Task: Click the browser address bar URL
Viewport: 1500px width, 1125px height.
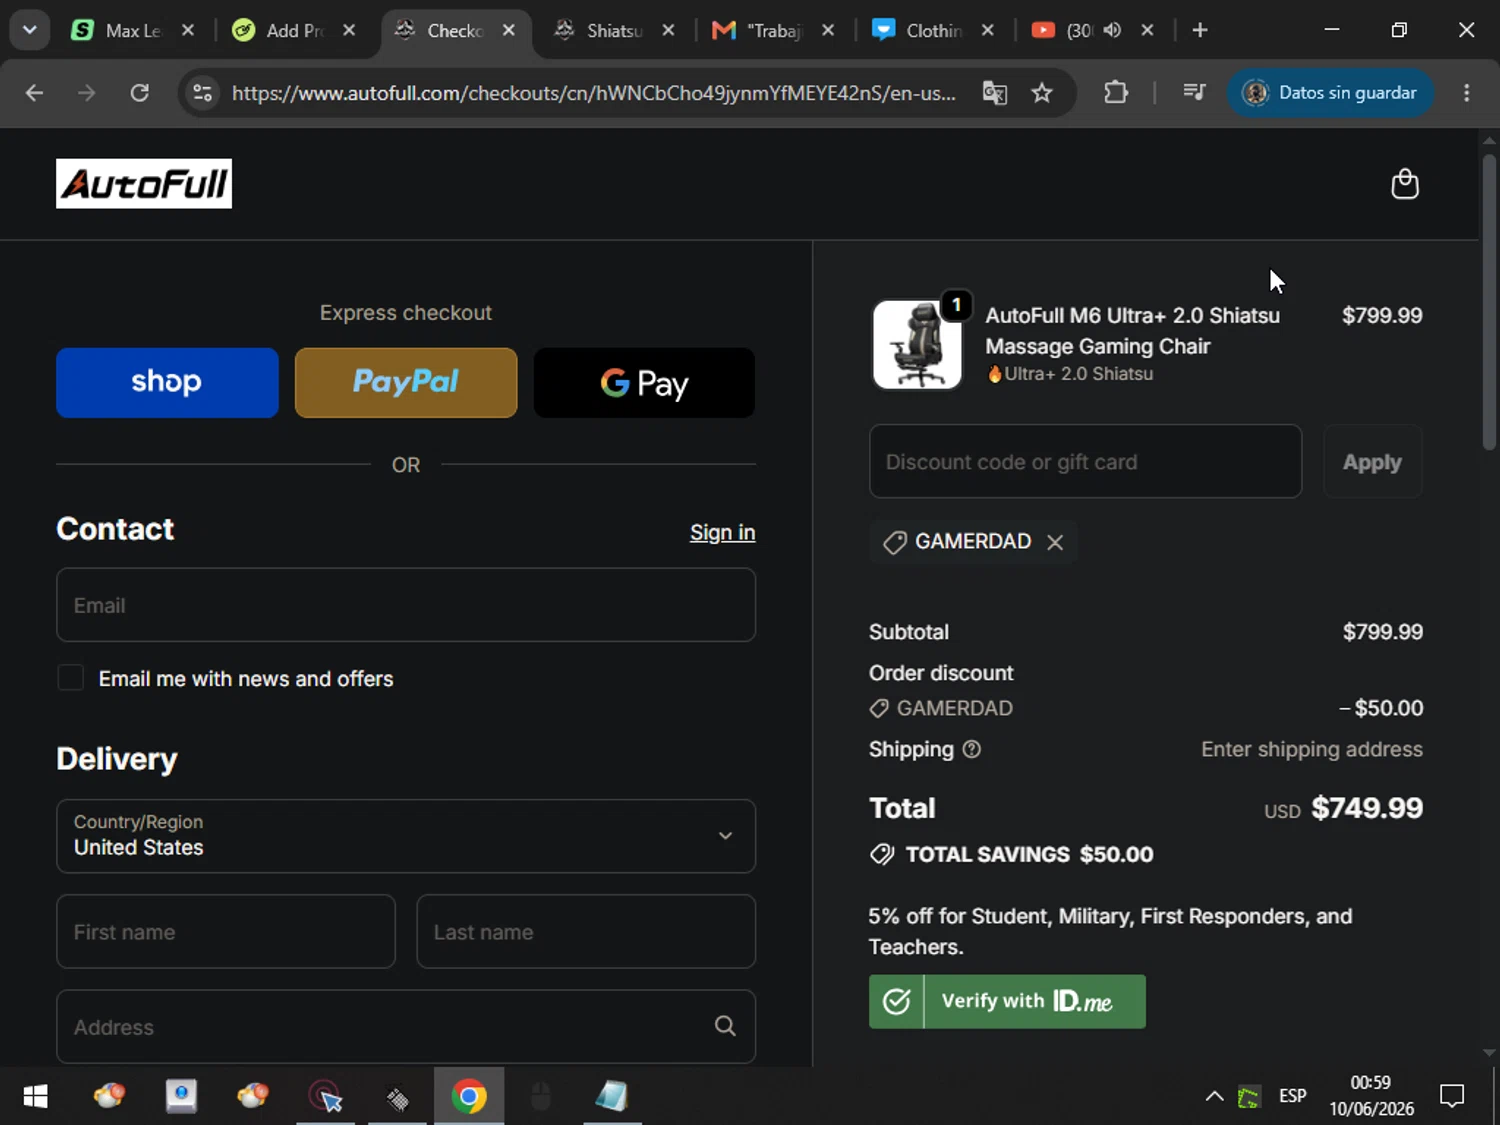Action: tap(594, 93)
